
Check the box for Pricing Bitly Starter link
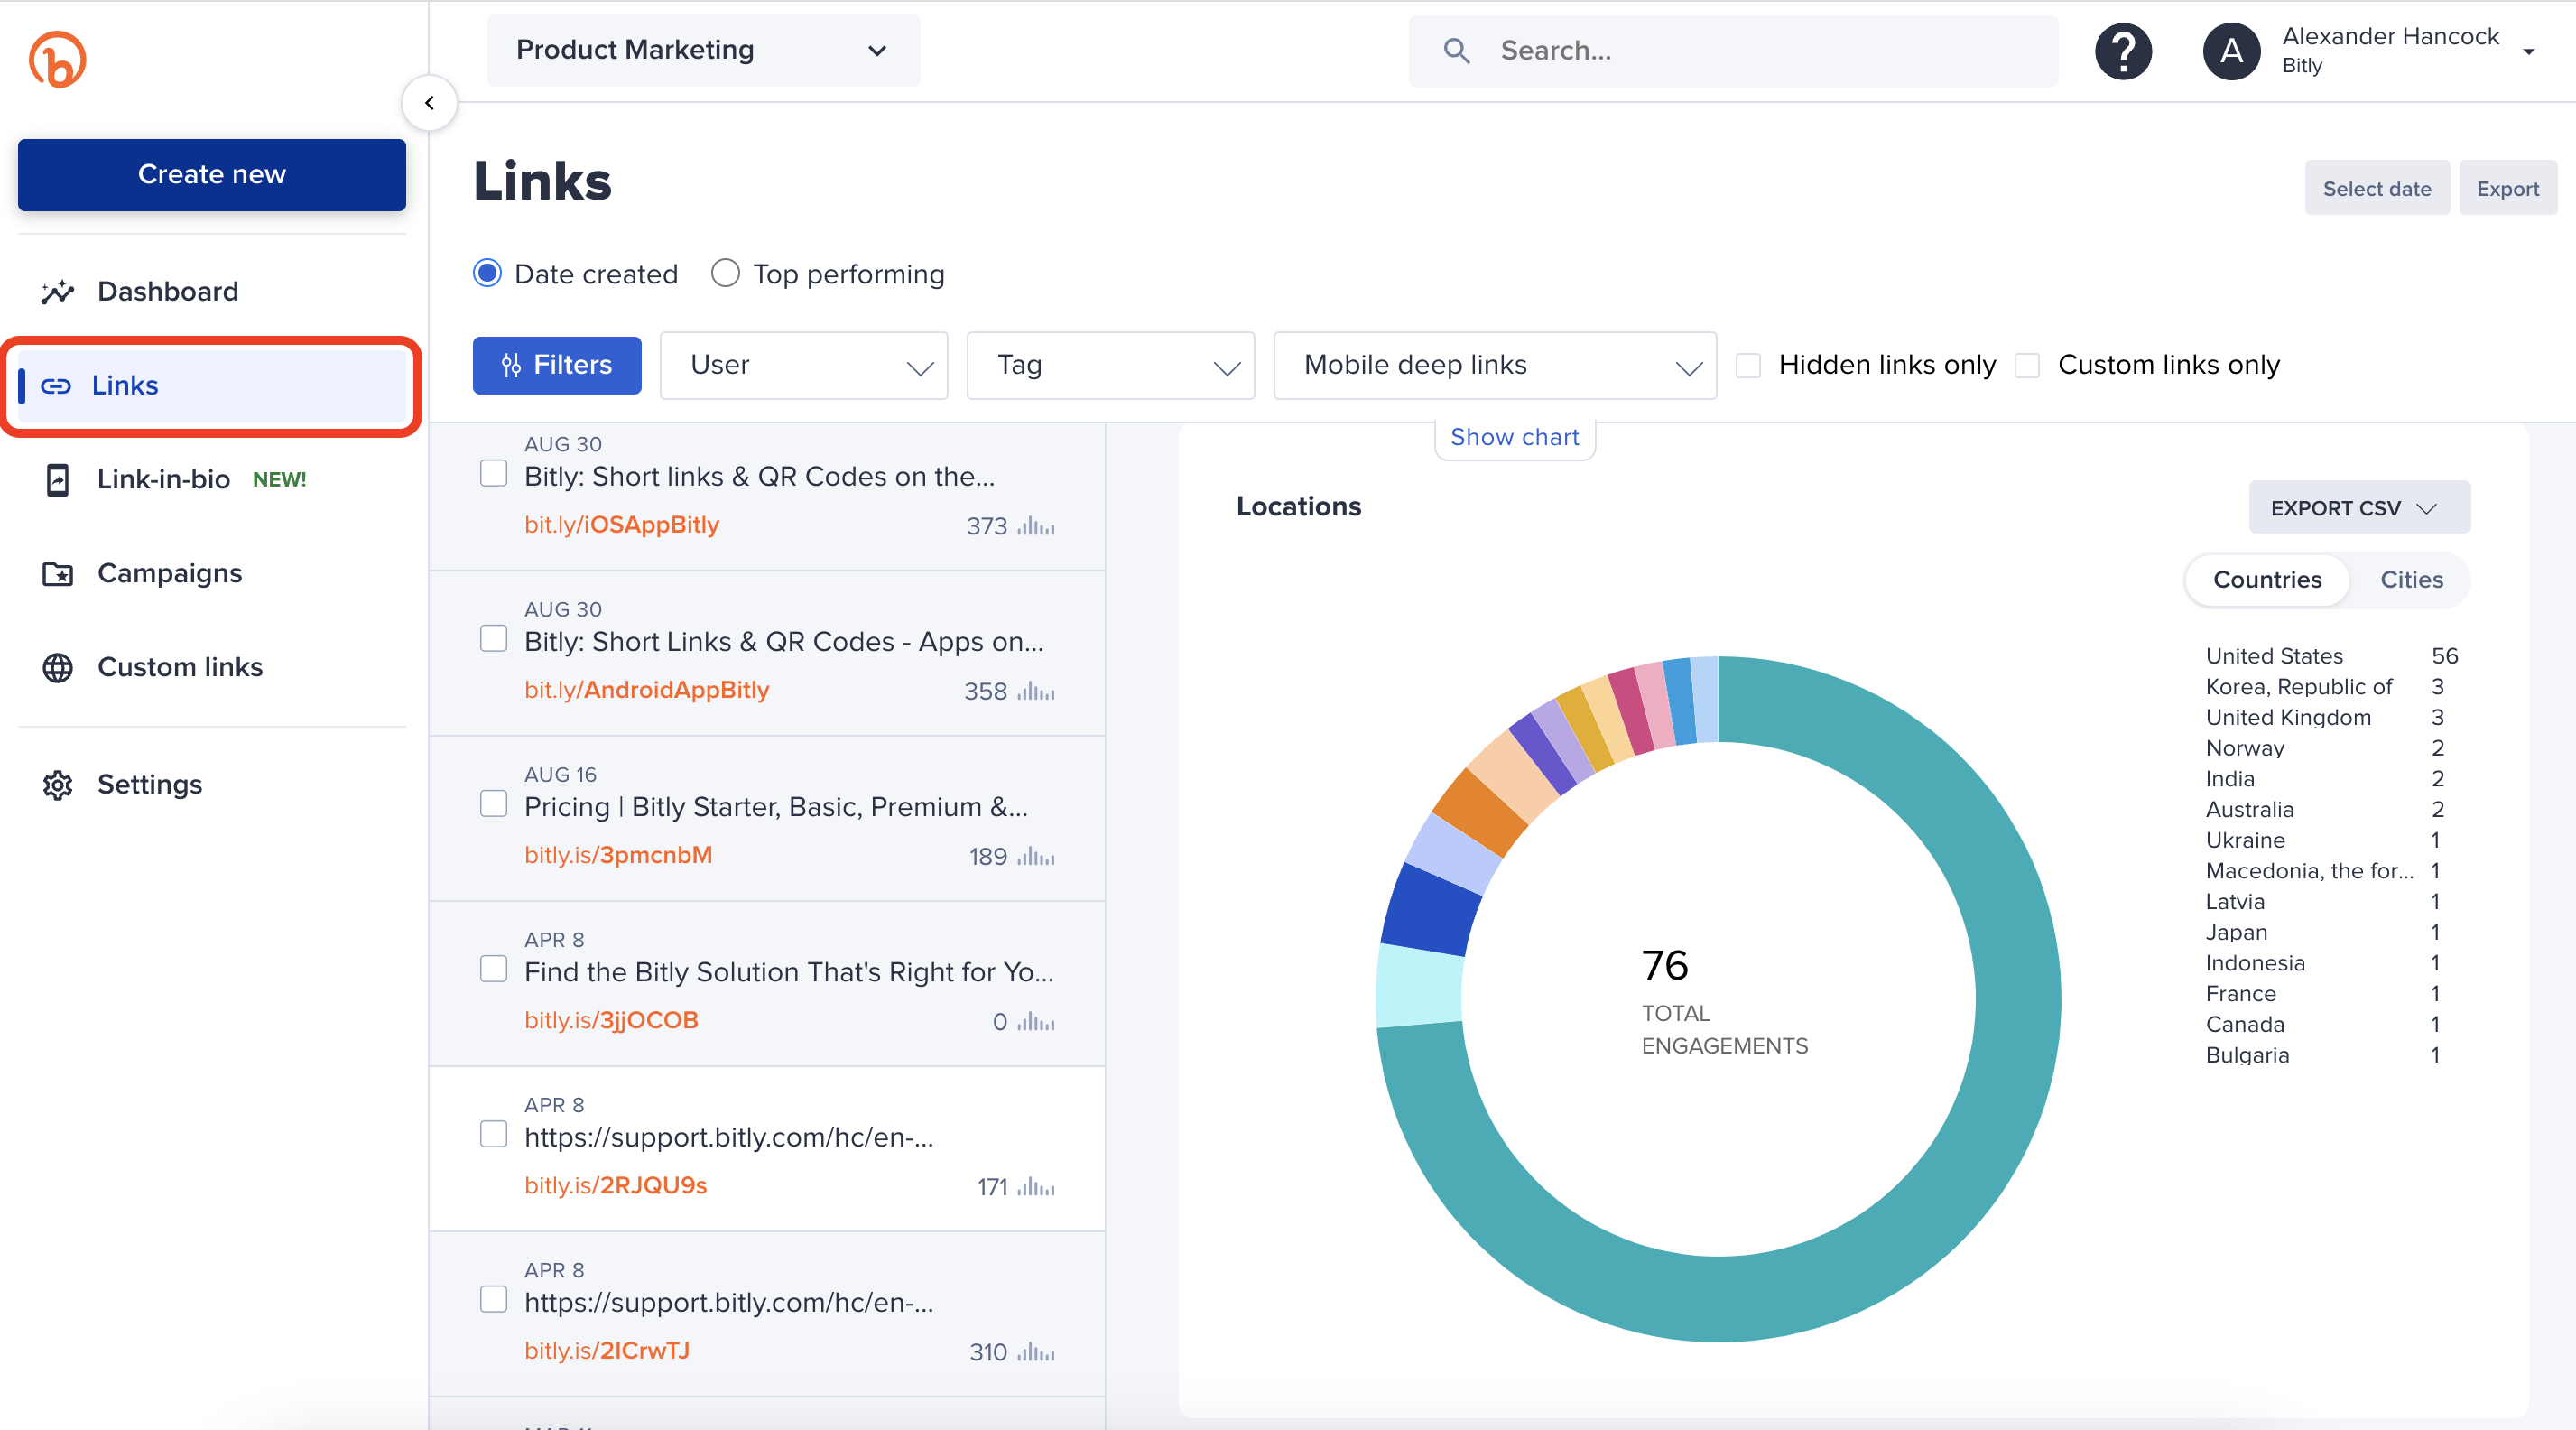pyautogui.click(x=493, y=803)
